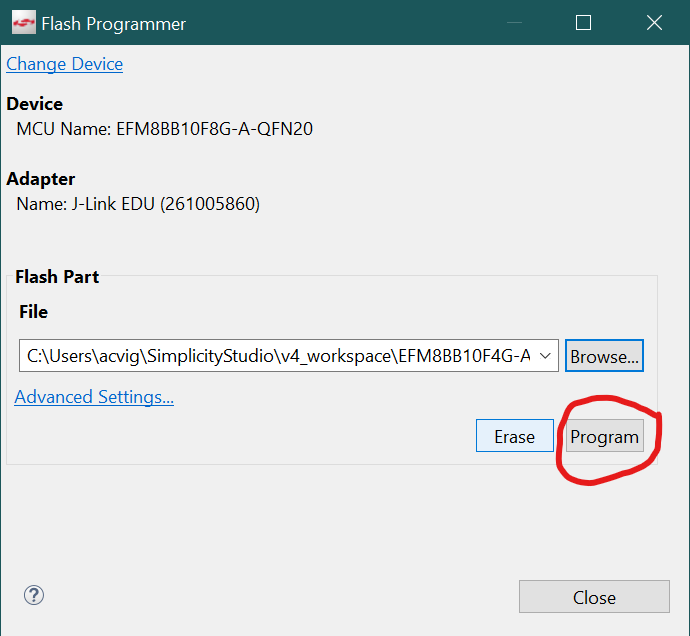Click the Device heading
This screenshot has width=690, height=636.
pos(35,104)
